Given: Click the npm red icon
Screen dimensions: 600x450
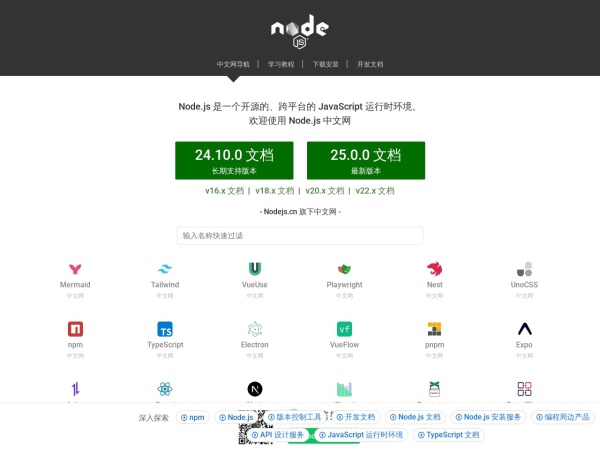Looking at the screenshot, I should (75, 329).
